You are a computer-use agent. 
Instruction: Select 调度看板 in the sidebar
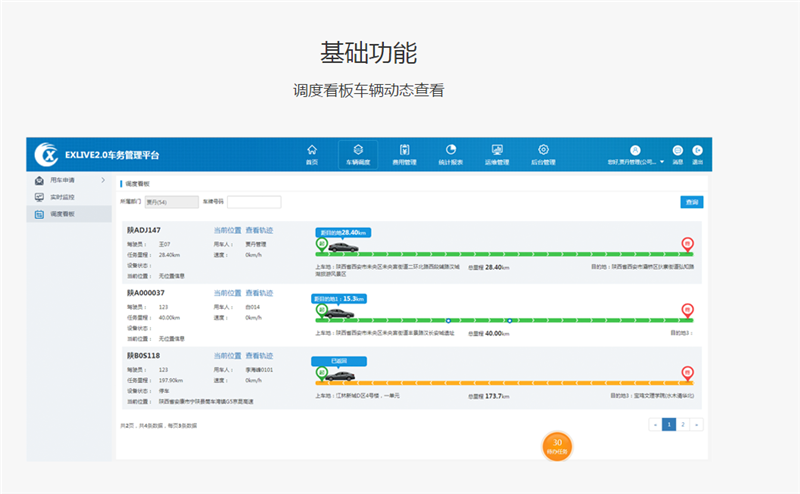pos(62,214)
